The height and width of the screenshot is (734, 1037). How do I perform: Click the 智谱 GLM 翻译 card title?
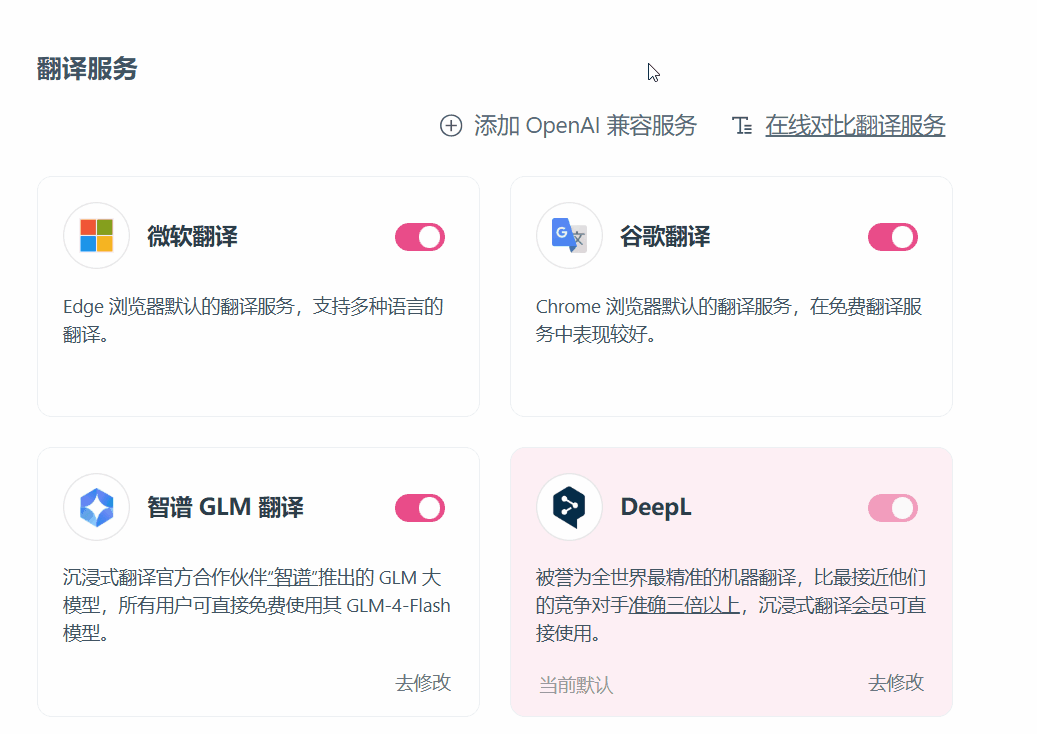[x=226, y=507]
